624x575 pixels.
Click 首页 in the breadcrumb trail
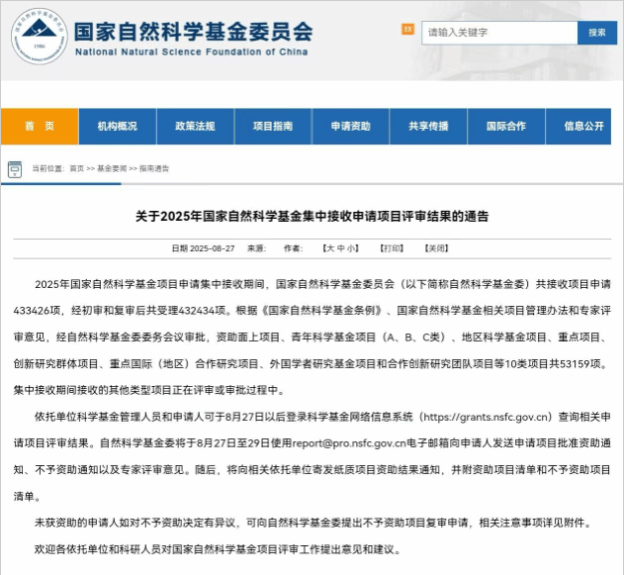(x=77, y=169)
